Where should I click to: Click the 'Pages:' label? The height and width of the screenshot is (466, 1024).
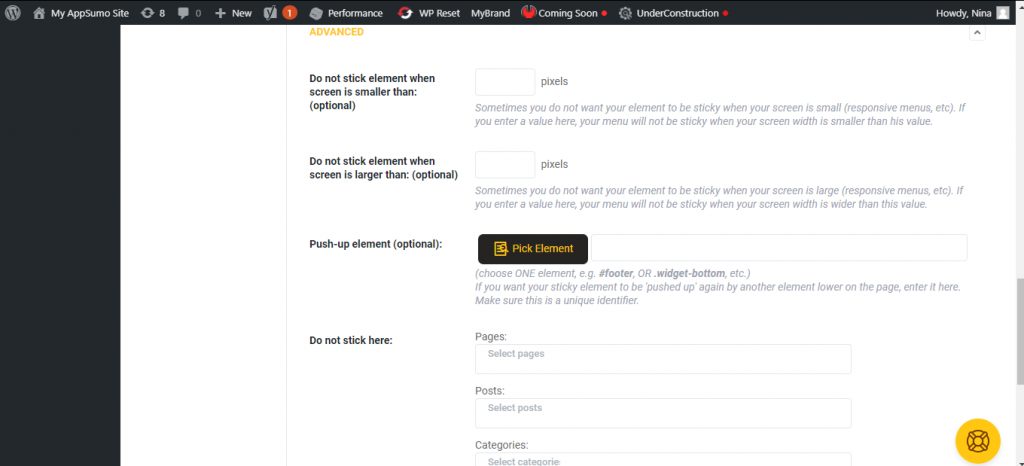coord(491,337)
